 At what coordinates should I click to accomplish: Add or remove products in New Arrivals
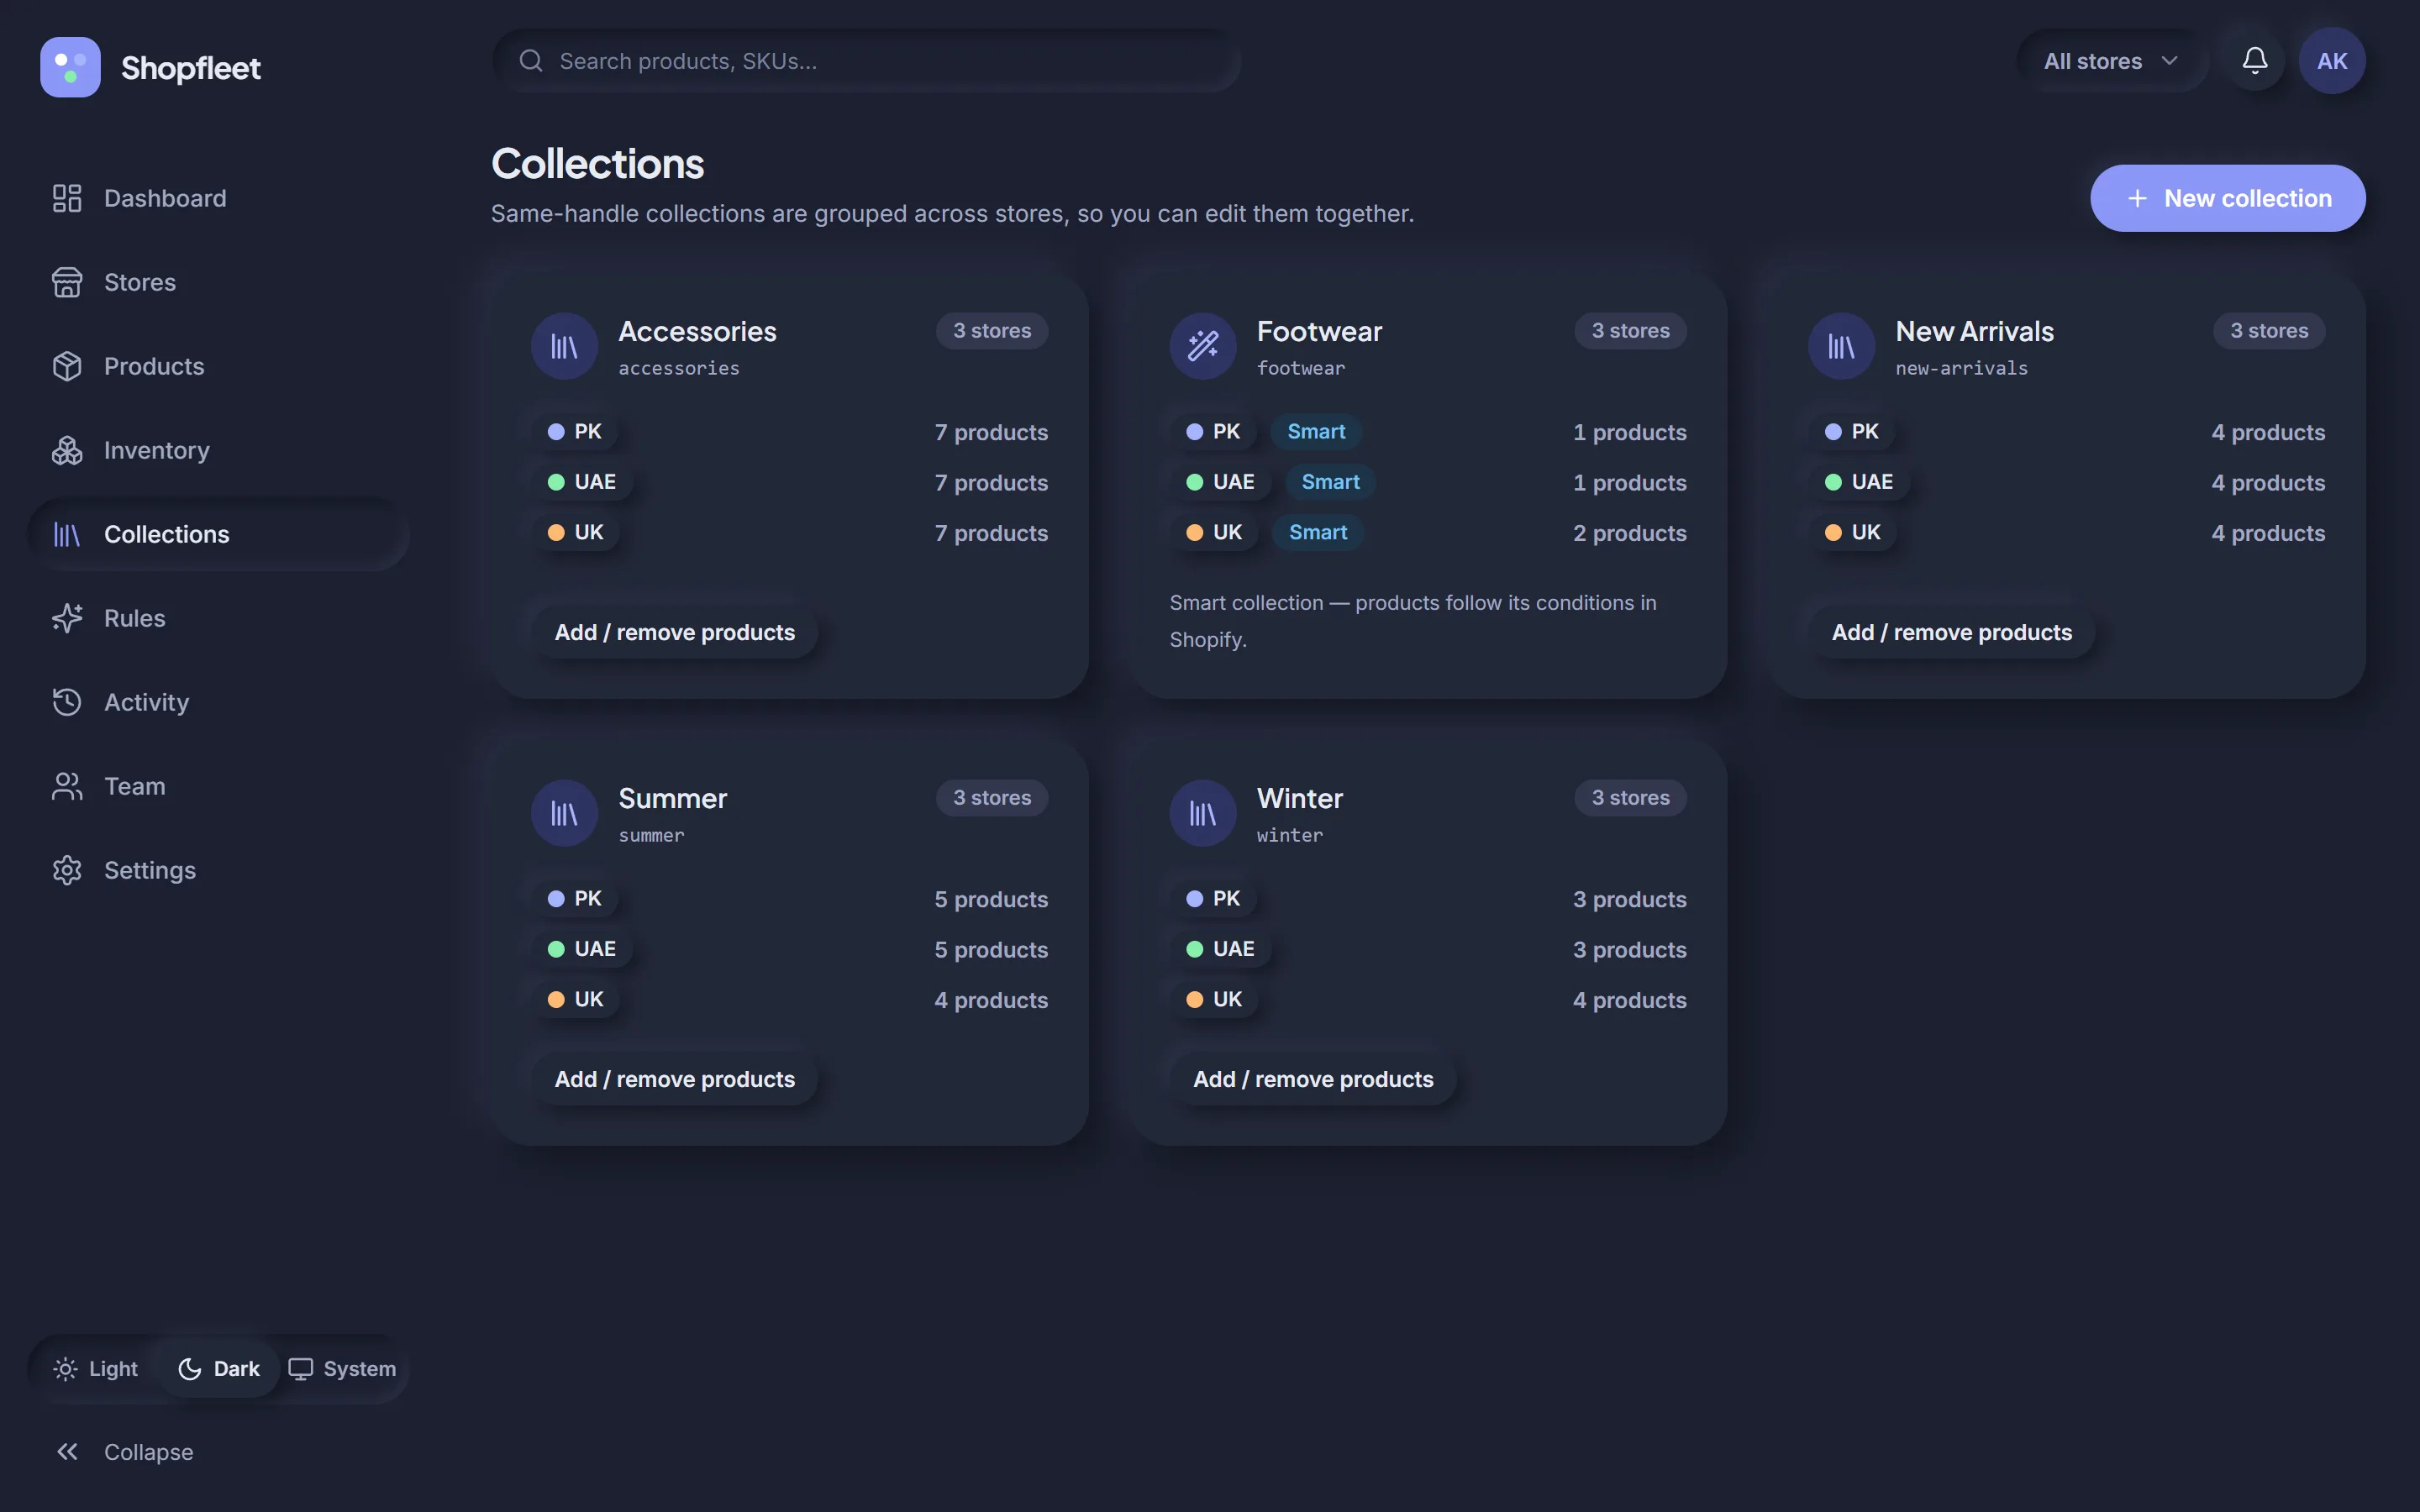click(1951, 632)
